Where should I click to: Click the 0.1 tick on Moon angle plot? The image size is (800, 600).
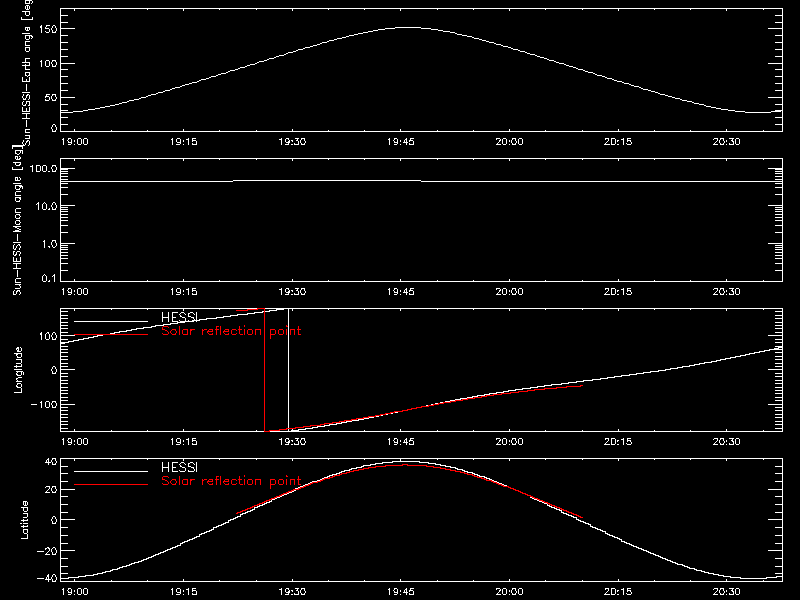(x=49, y=279)
